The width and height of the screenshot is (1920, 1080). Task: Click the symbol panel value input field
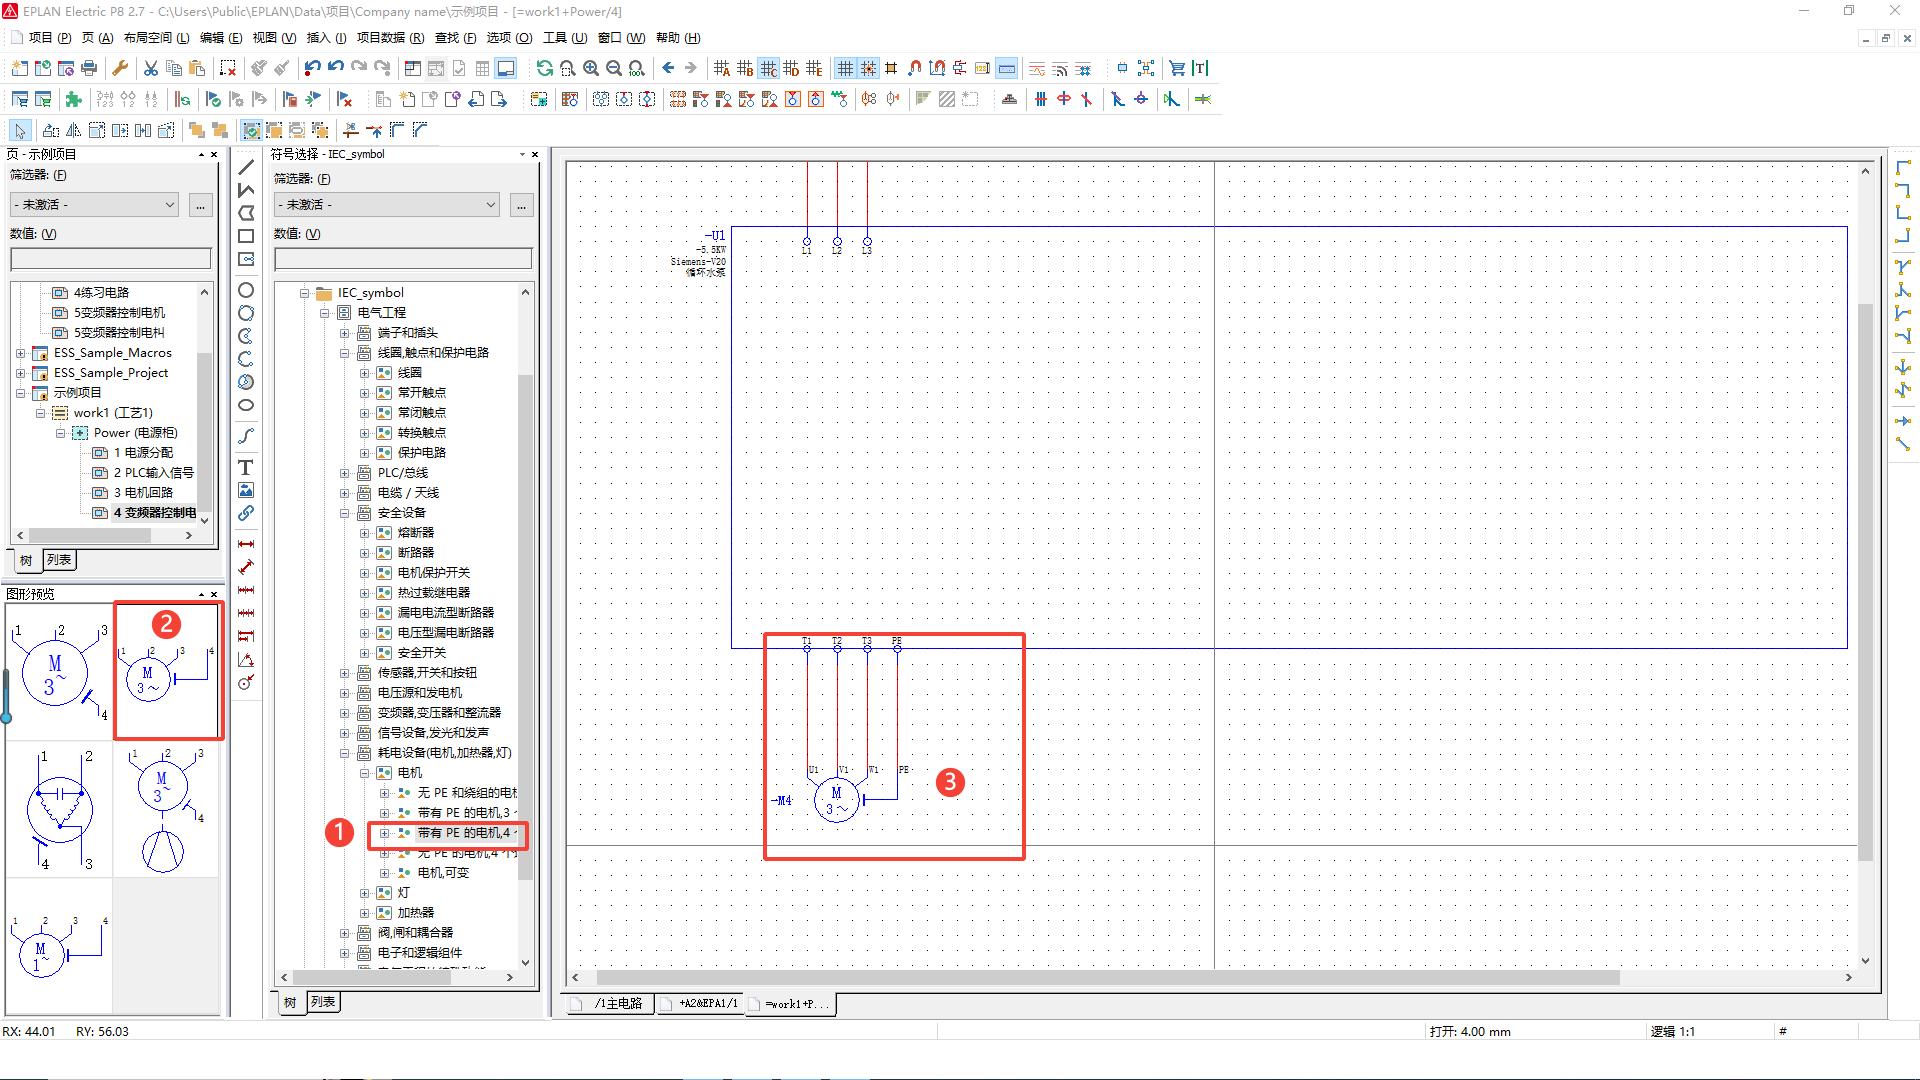(x=403, y=259)
